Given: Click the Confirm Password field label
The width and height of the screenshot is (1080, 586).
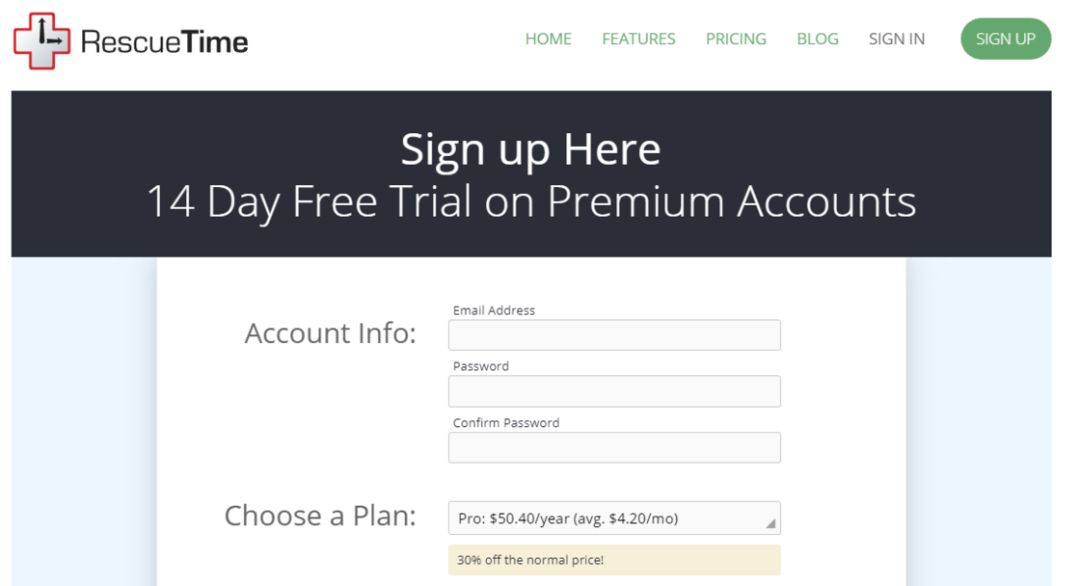Looking at the screenshot, I should click(506, 423).
